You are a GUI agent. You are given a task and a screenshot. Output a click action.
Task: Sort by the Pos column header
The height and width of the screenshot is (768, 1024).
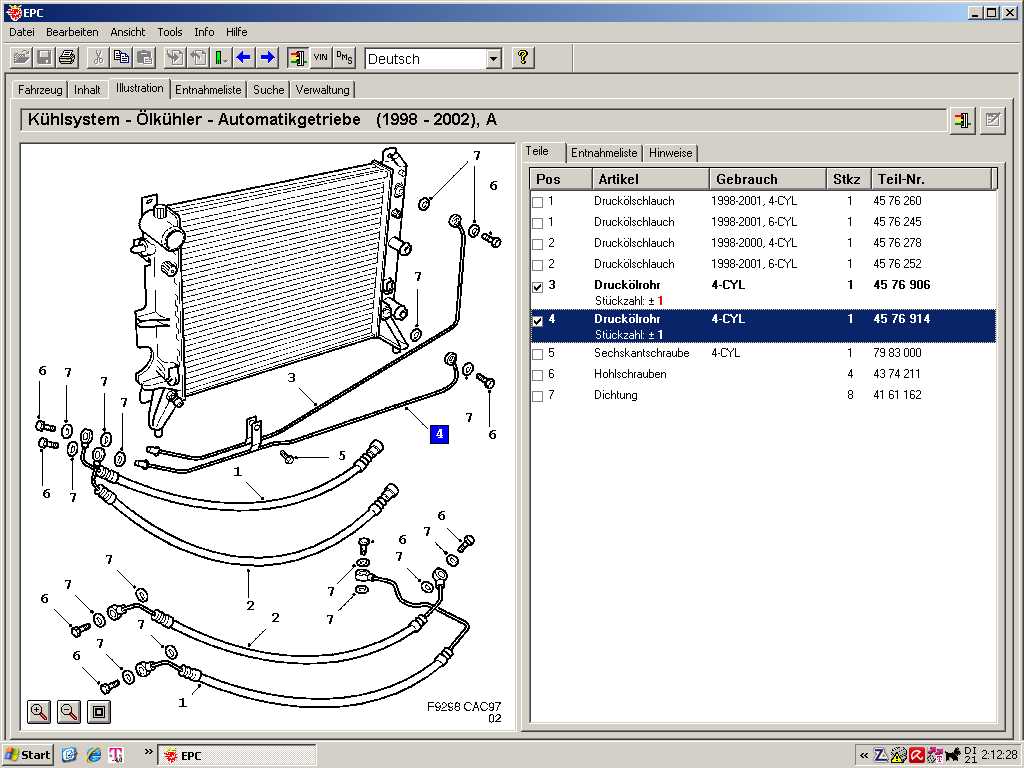pyautogui.click(x=561, y=179)
